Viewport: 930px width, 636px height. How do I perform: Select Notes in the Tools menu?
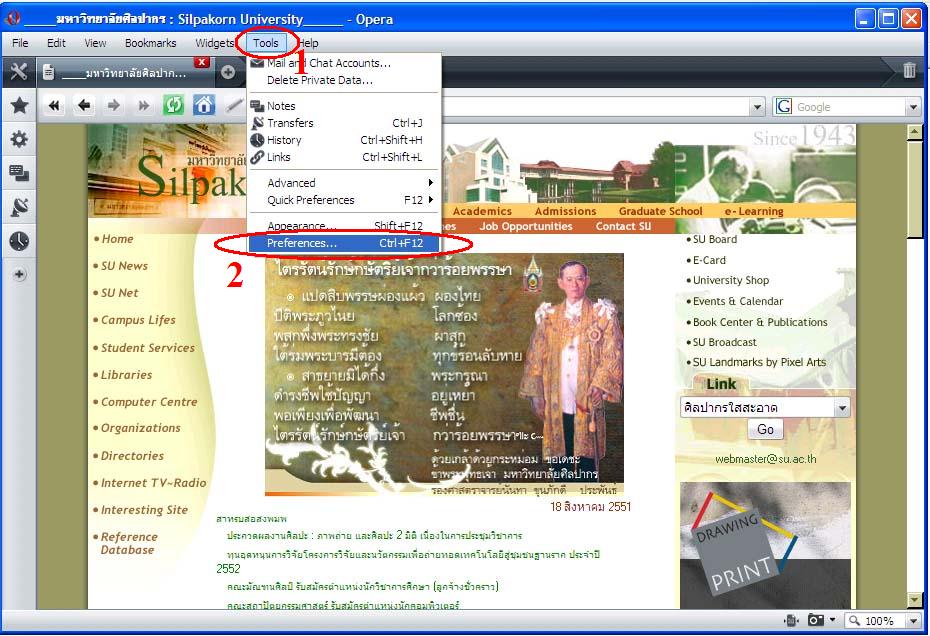tap(344, 106)
